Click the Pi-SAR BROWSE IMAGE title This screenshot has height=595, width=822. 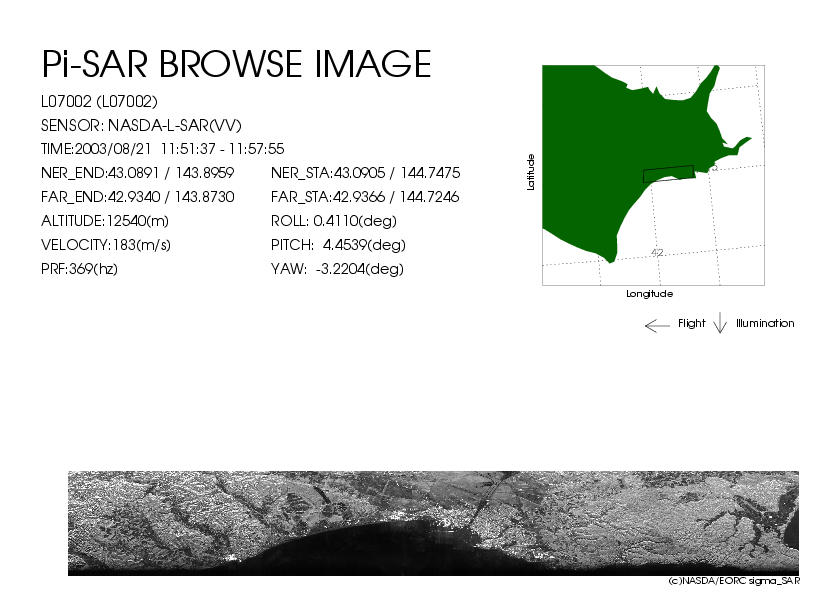236,64
